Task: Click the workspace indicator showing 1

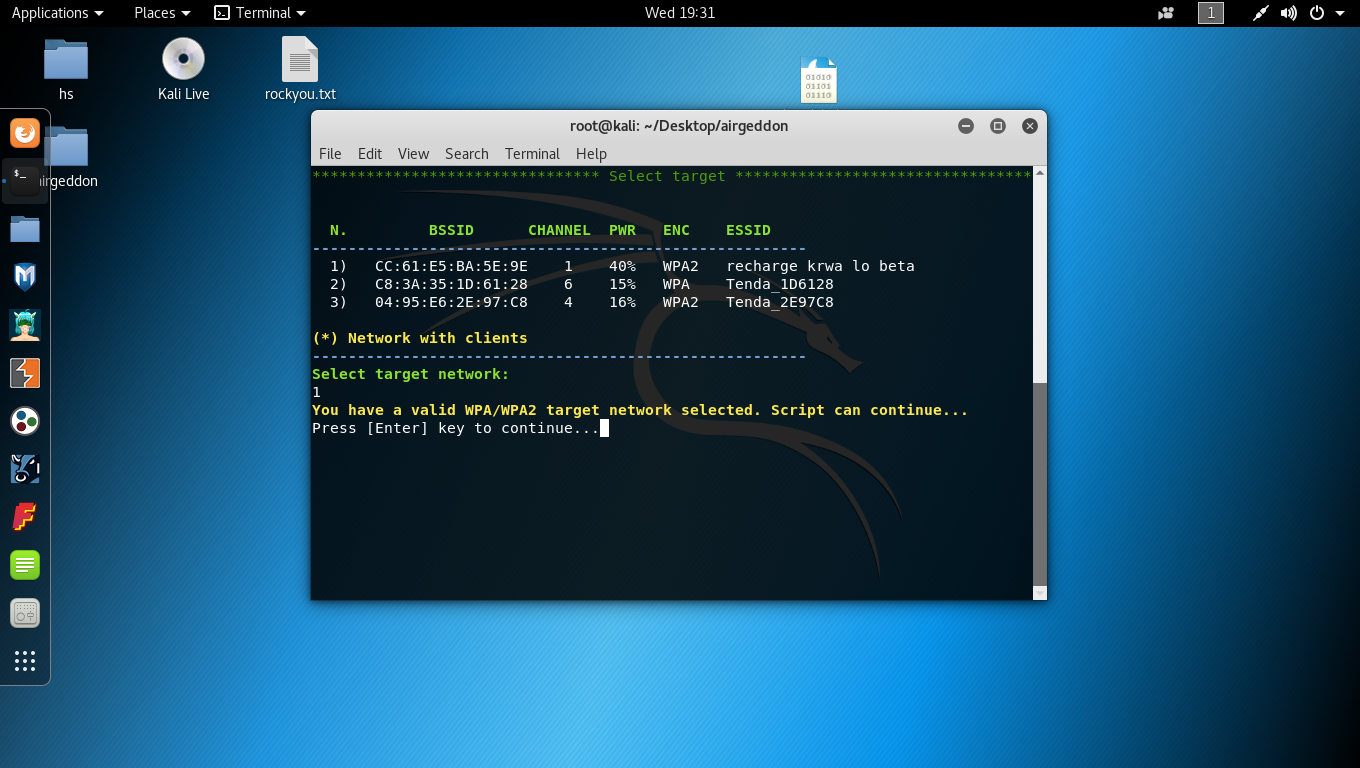Action: point(1211,13)
